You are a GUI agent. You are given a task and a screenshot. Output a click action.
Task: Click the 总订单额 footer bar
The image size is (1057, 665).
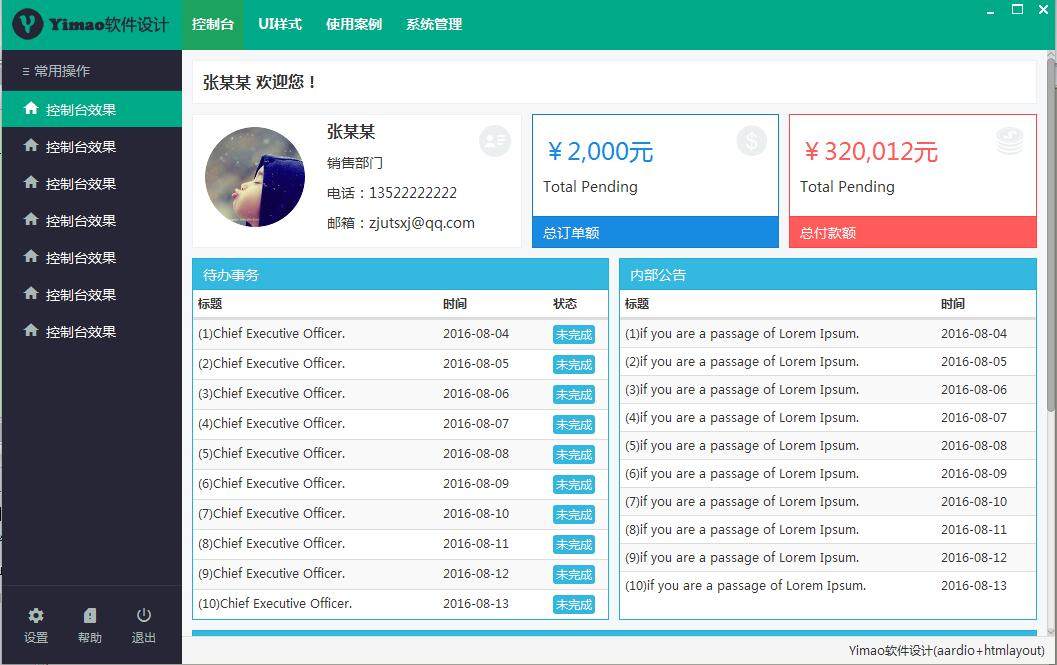(x=655, y=232)
